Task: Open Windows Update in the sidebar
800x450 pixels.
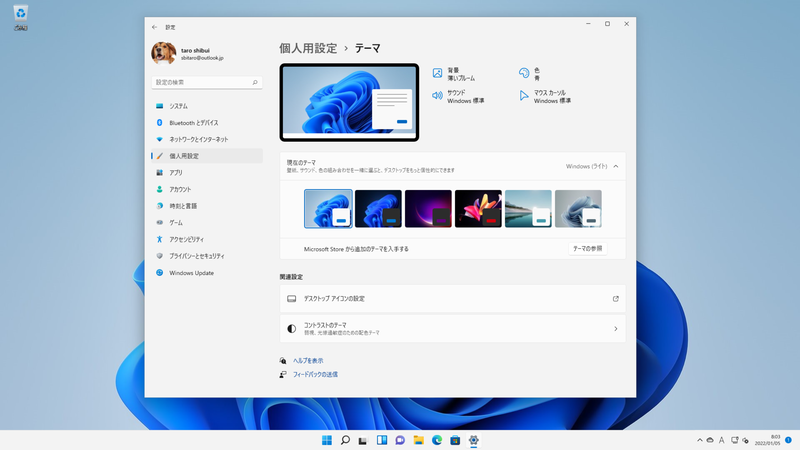Action: click(x=207, y=272)
